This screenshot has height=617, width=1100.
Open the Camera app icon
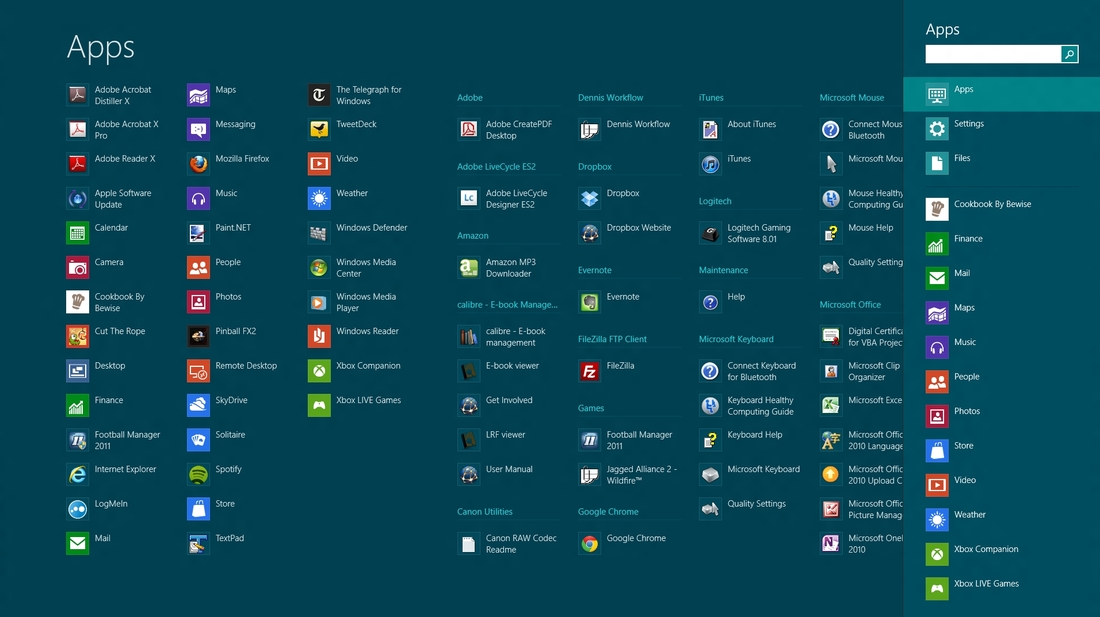[x=77, y=267]
